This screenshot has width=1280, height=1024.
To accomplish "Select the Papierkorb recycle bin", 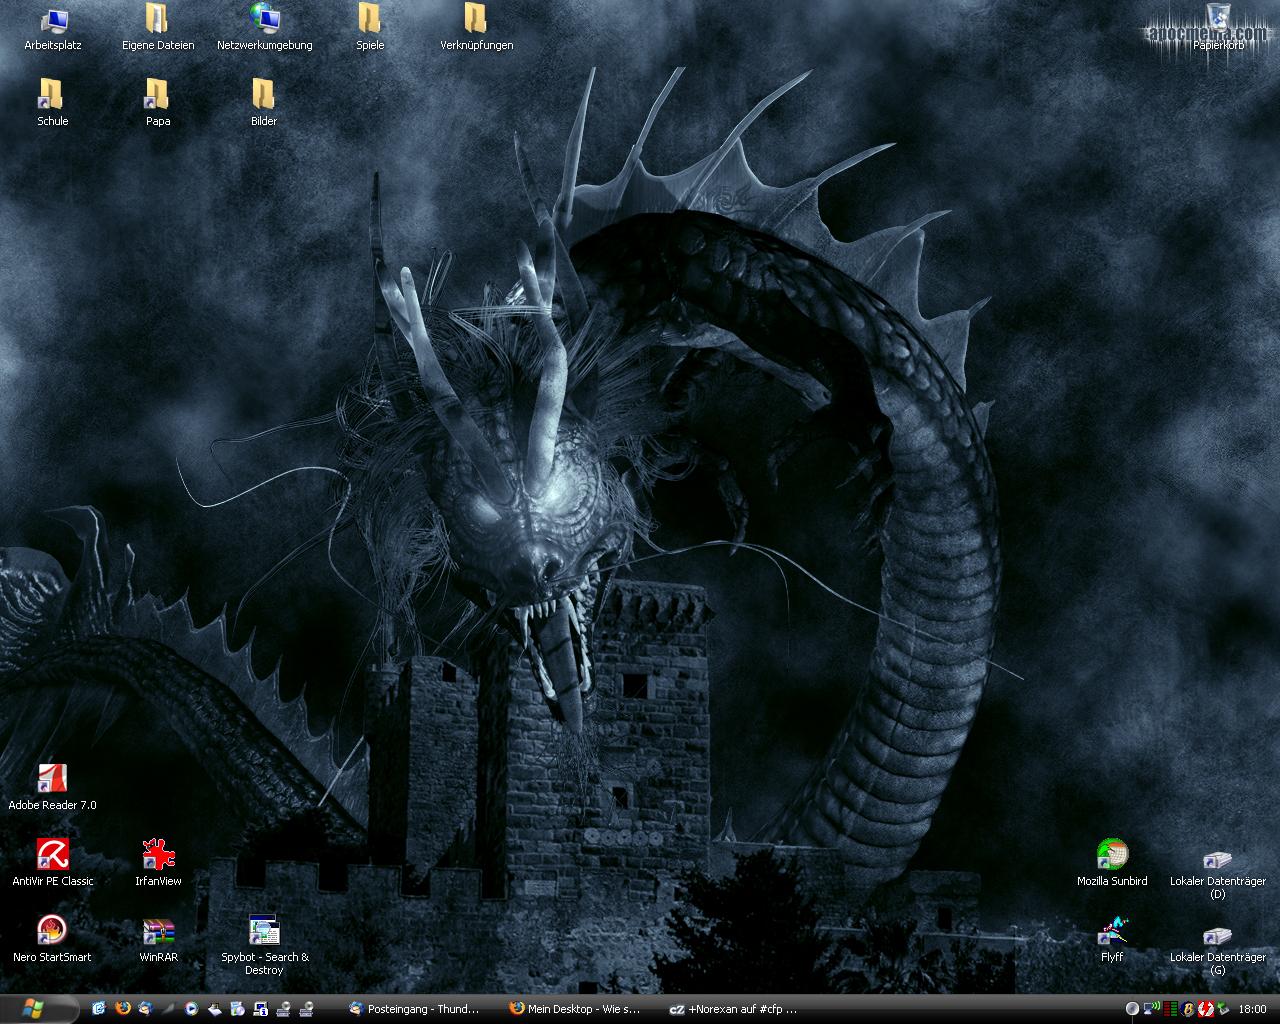I will (x=1217, y=20).
